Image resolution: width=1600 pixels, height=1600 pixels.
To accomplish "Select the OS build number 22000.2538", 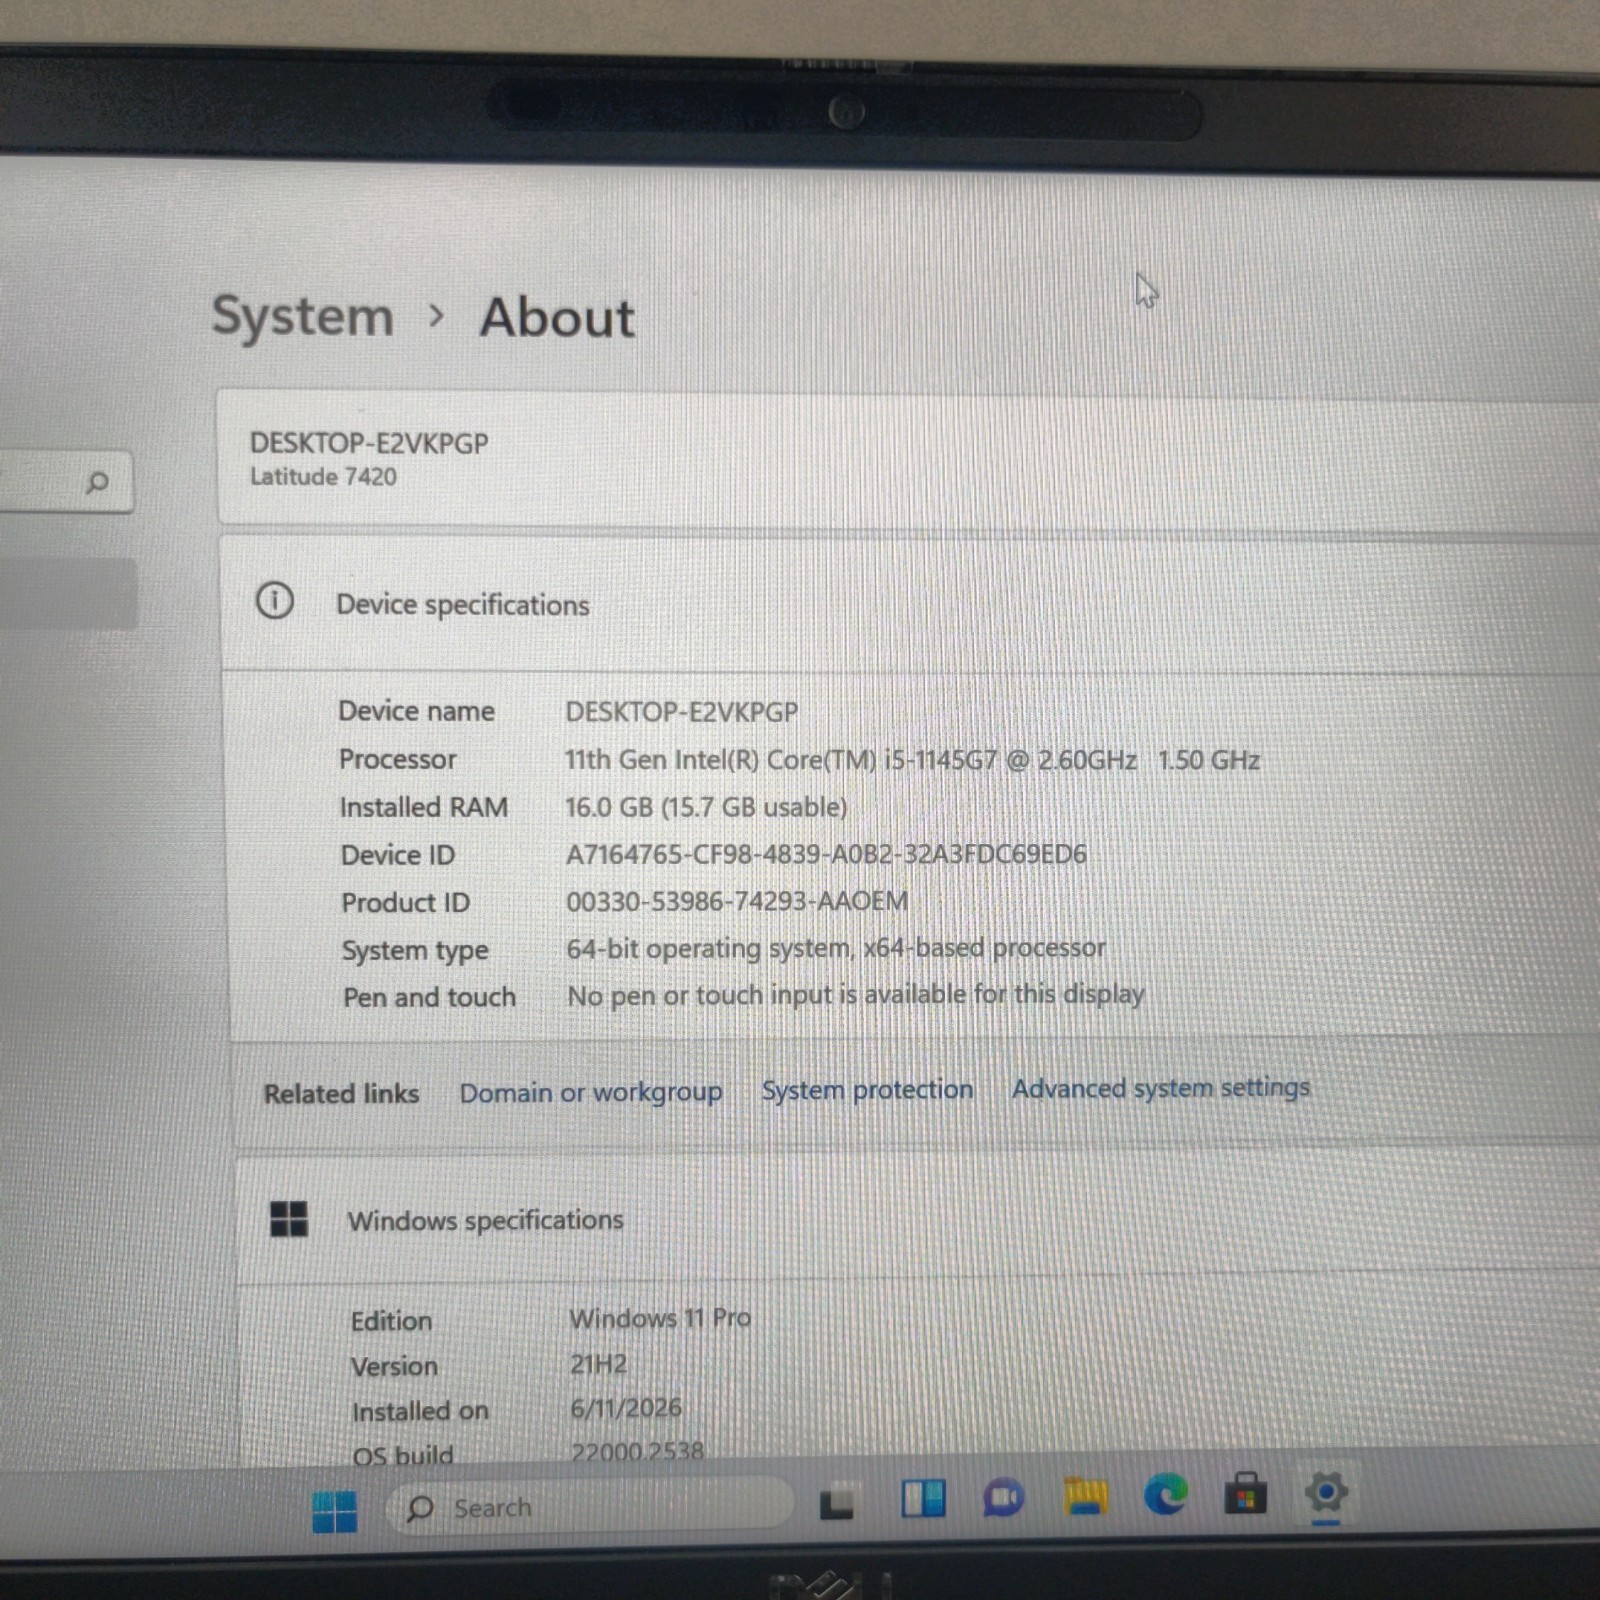I will [637, 1451].
